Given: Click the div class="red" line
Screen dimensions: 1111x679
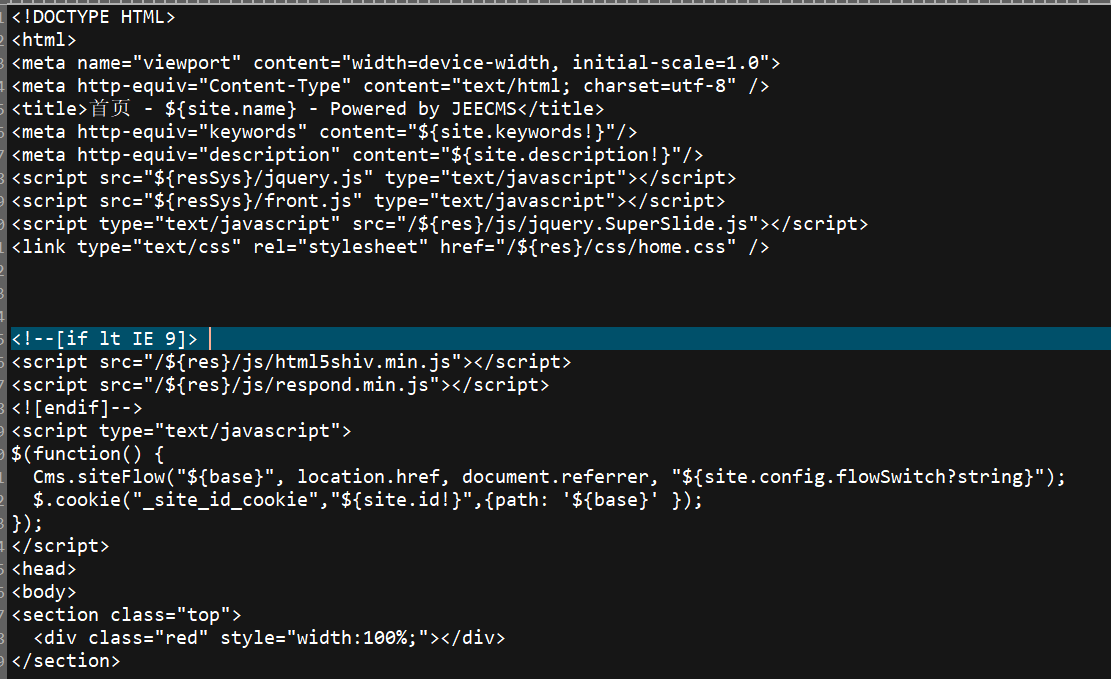Looking at the screenshot, I should coord(269,638).
